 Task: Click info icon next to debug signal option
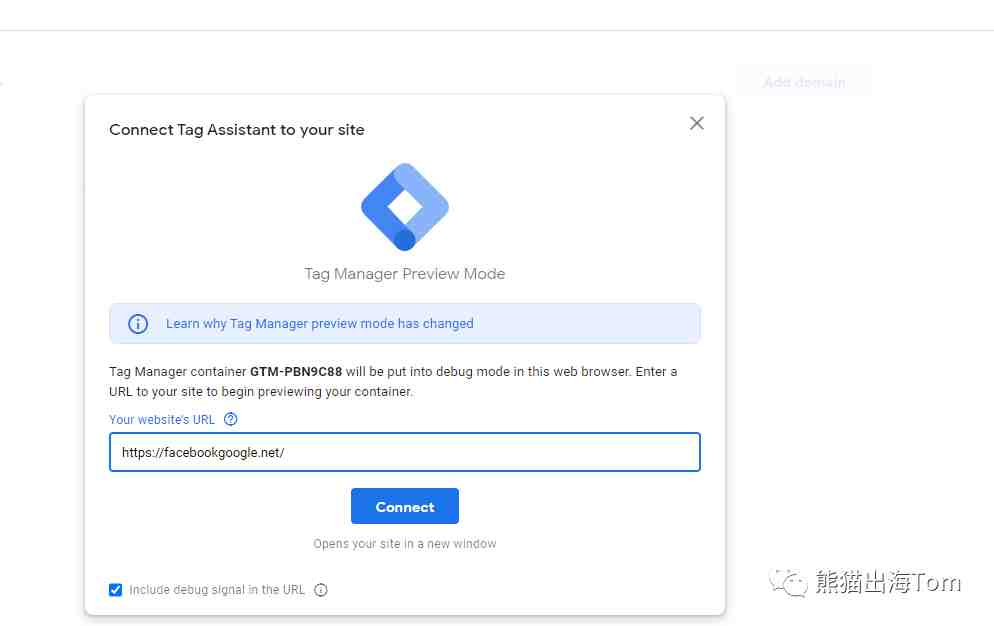point(321,590)
